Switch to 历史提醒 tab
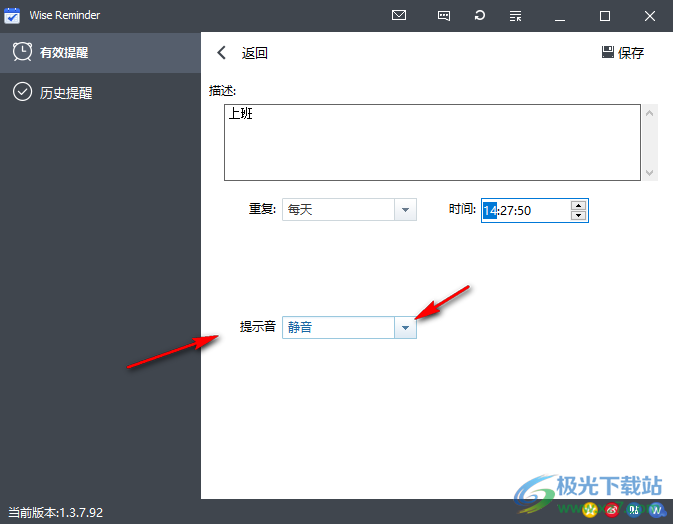The height and width of the screenshot is (524, 673). point(100,92)
